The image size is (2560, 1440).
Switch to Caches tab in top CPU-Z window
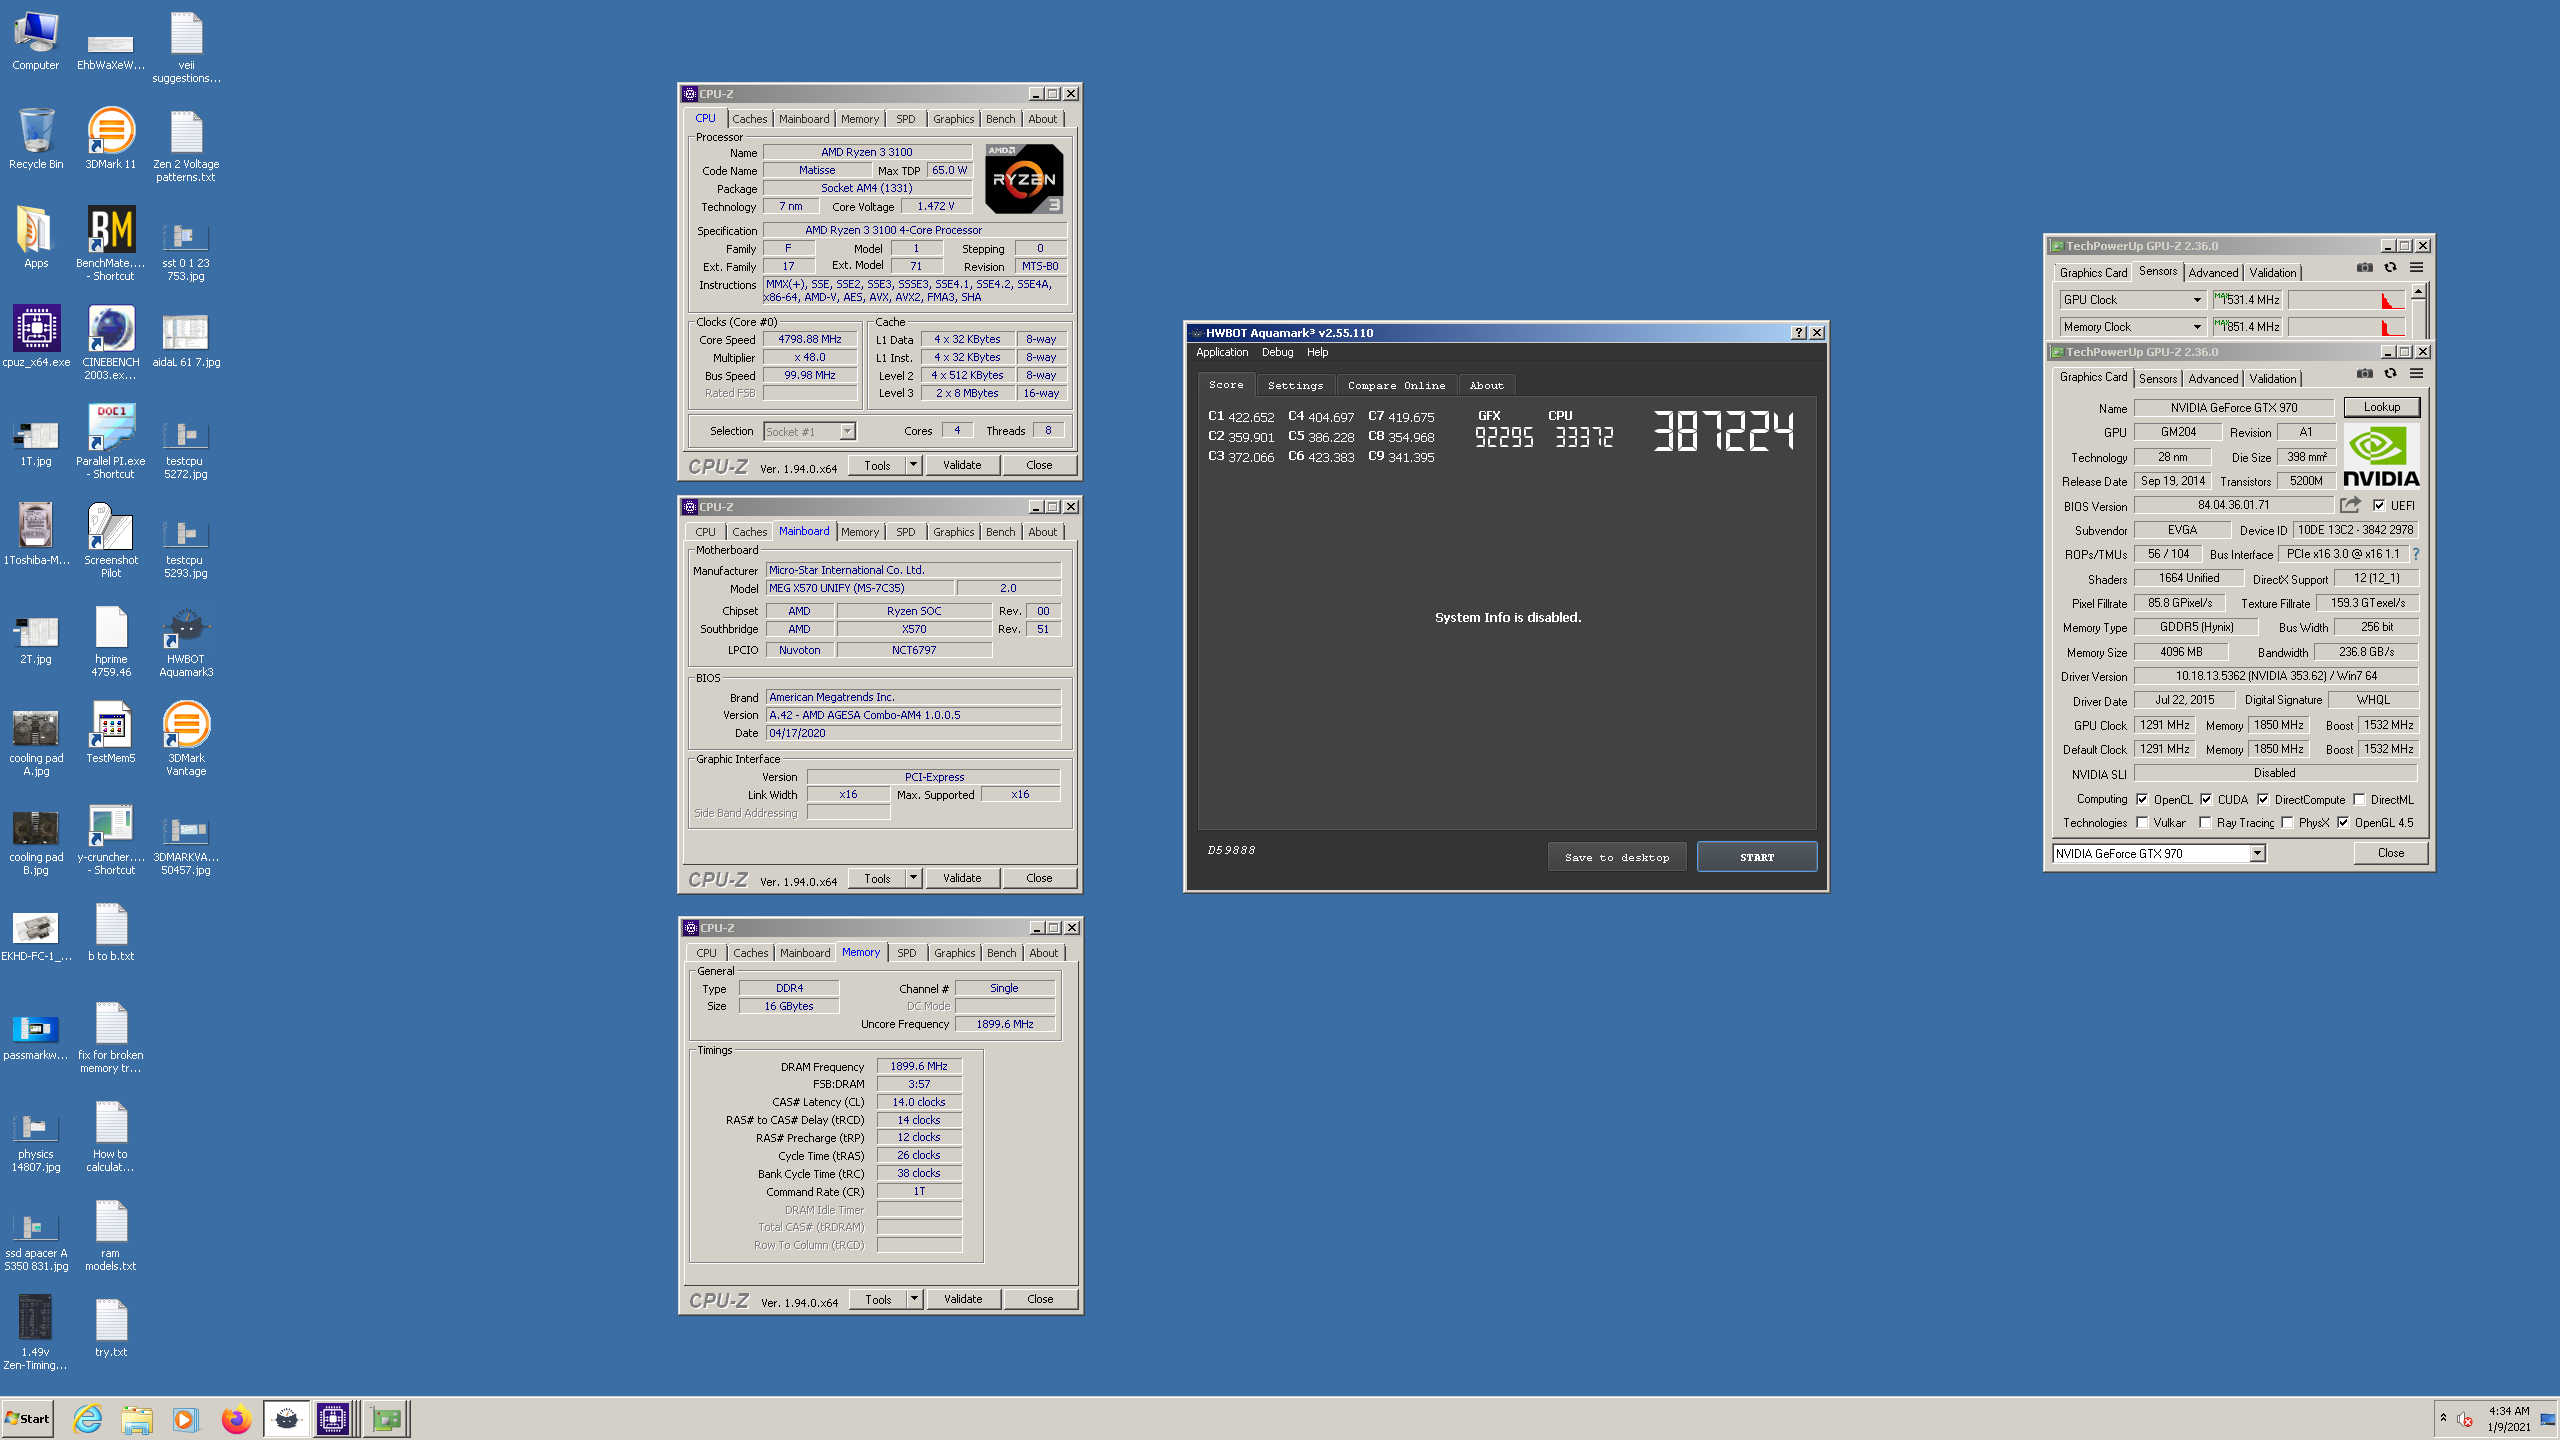coord(749,119)
